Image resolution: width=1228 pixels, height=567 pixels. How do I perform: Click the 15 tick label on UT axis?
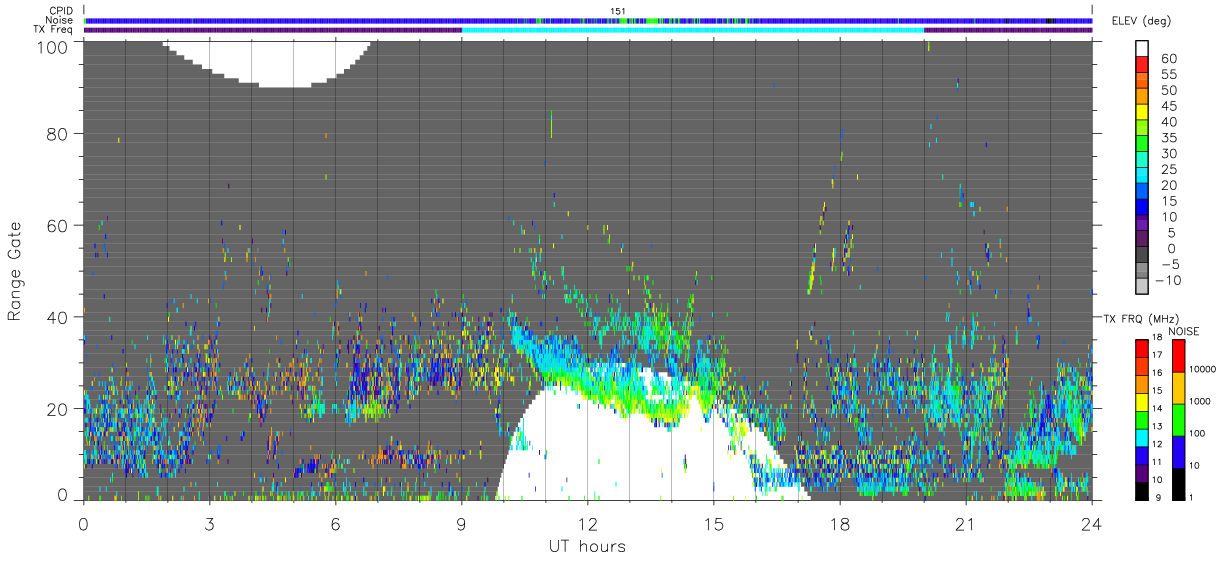pyautogui.click(x=713, y=523)
